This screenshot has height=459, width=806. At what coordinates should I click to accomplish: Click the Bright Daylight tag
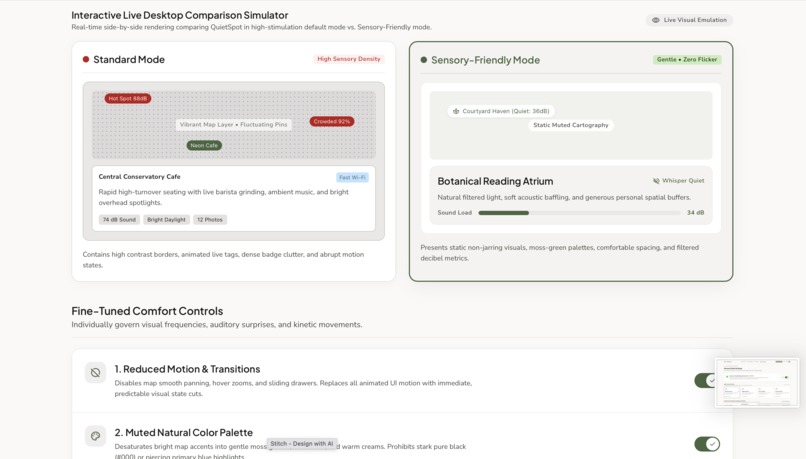(x=167, y=219)
